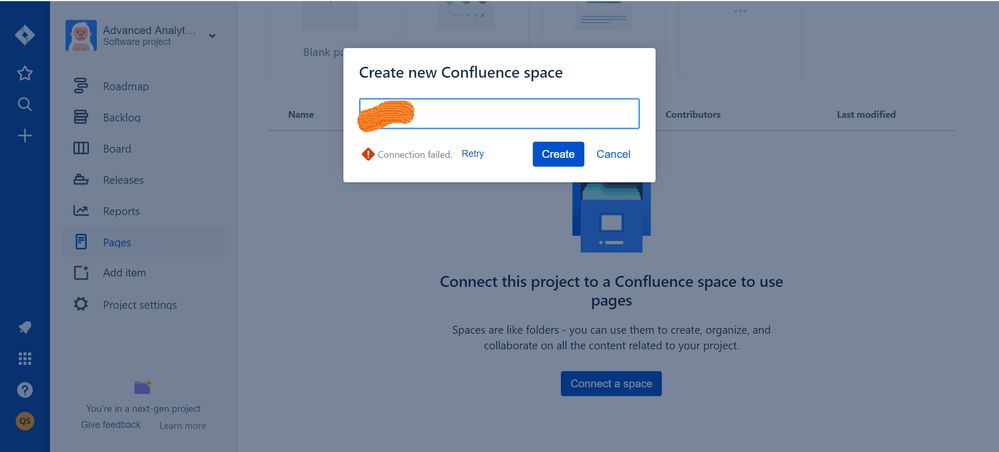Open Jira home diamond logo
Viewport: 999px width, 452px height.
pos(25,36)
